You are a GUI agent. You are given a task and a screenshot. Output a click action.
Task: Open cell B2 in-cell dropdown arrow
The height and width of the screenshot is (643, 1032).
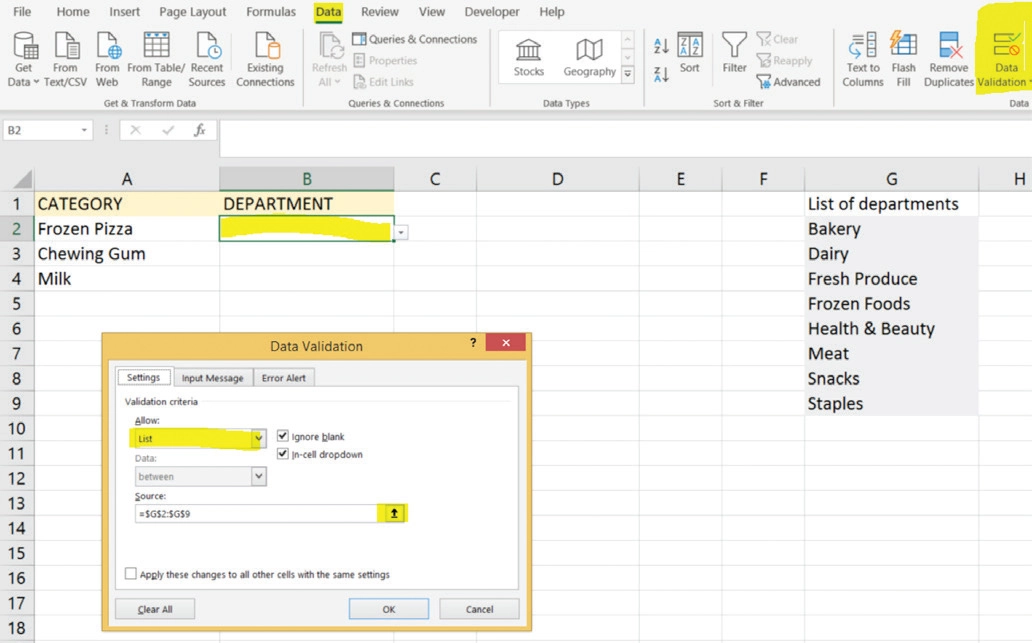tap(401, 232)
